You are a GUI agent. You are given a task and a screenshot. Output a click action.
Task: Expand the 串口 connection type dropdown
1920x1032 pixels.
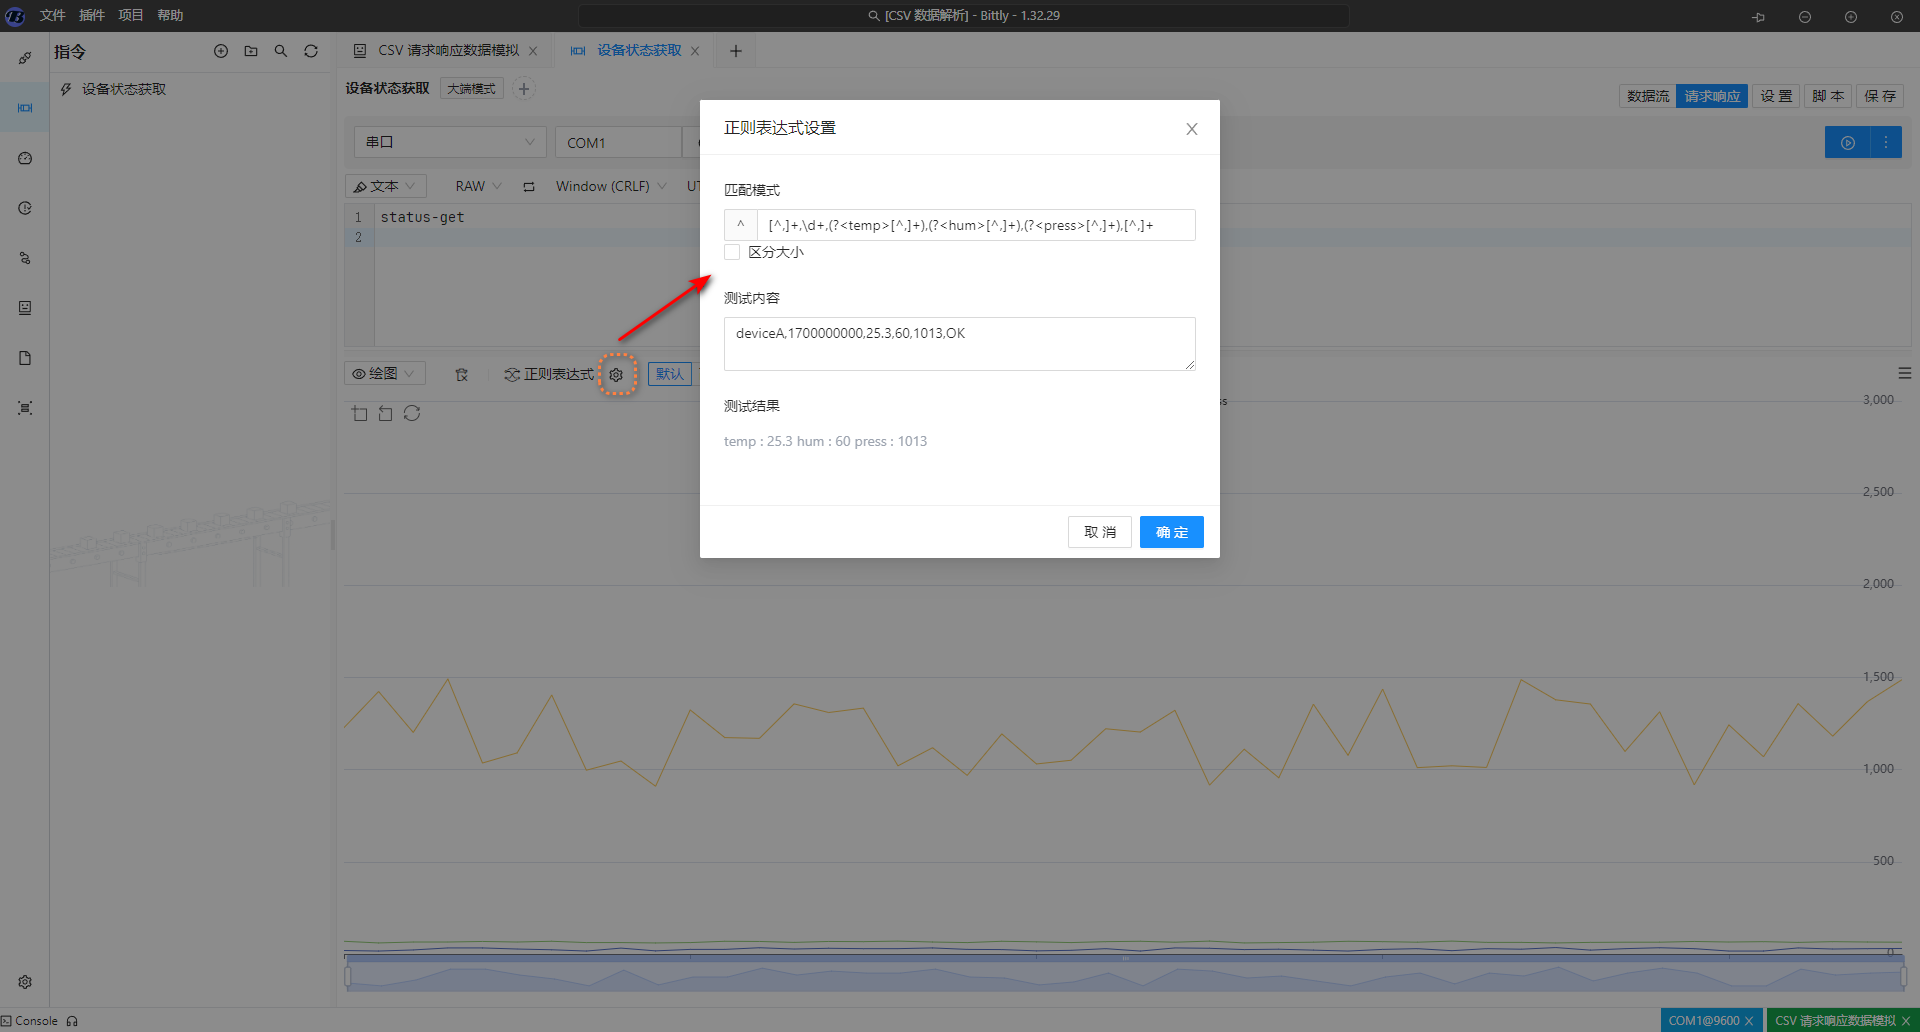click(449, 142)
